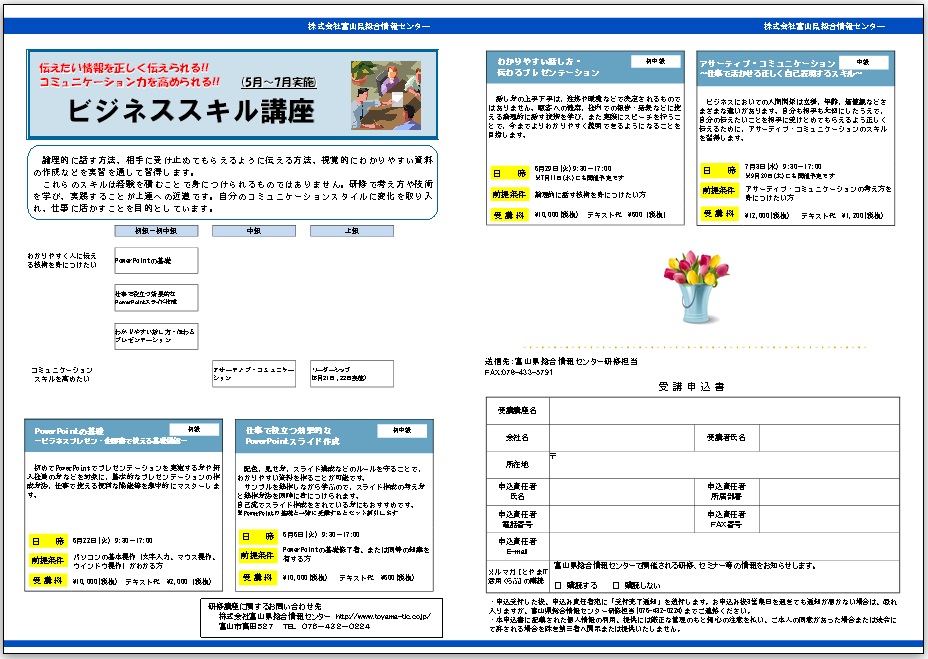Select the 初級～初中級 level column header
Image resolution: width=928 pixels, height=659 pixels.
pos(155,231)
